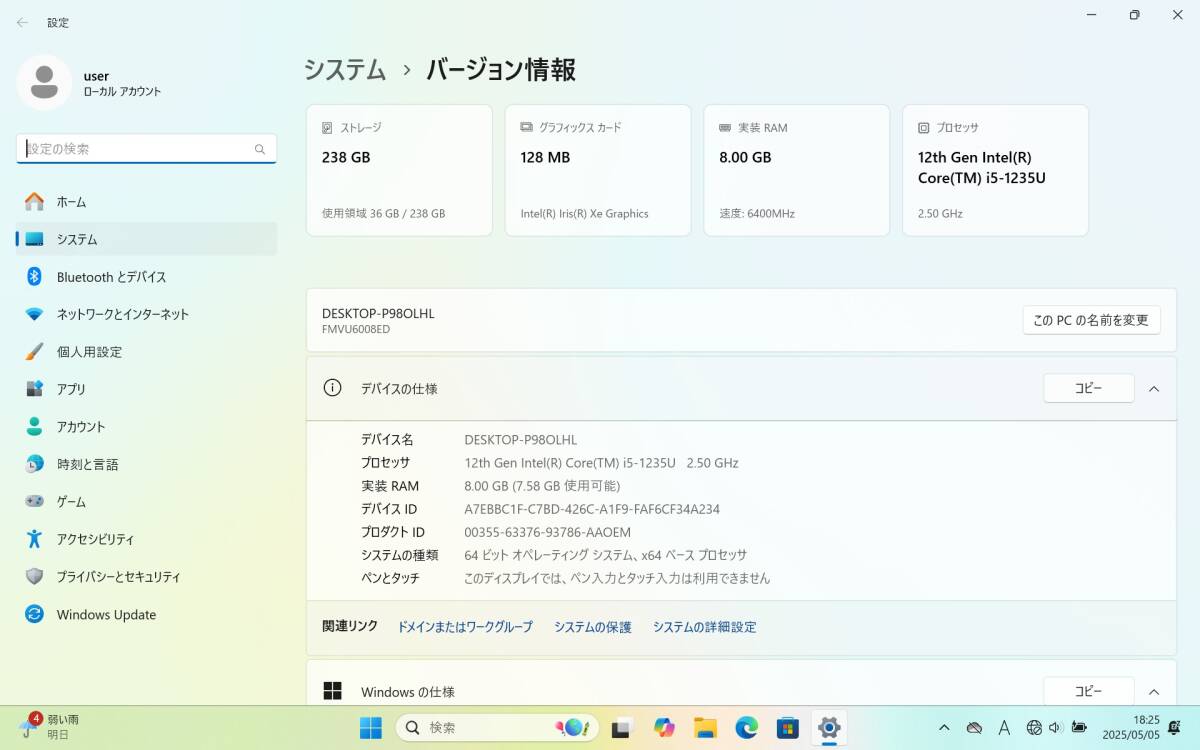
Task: Launch Copilot from the taskbar
Action: coord(664,727)
